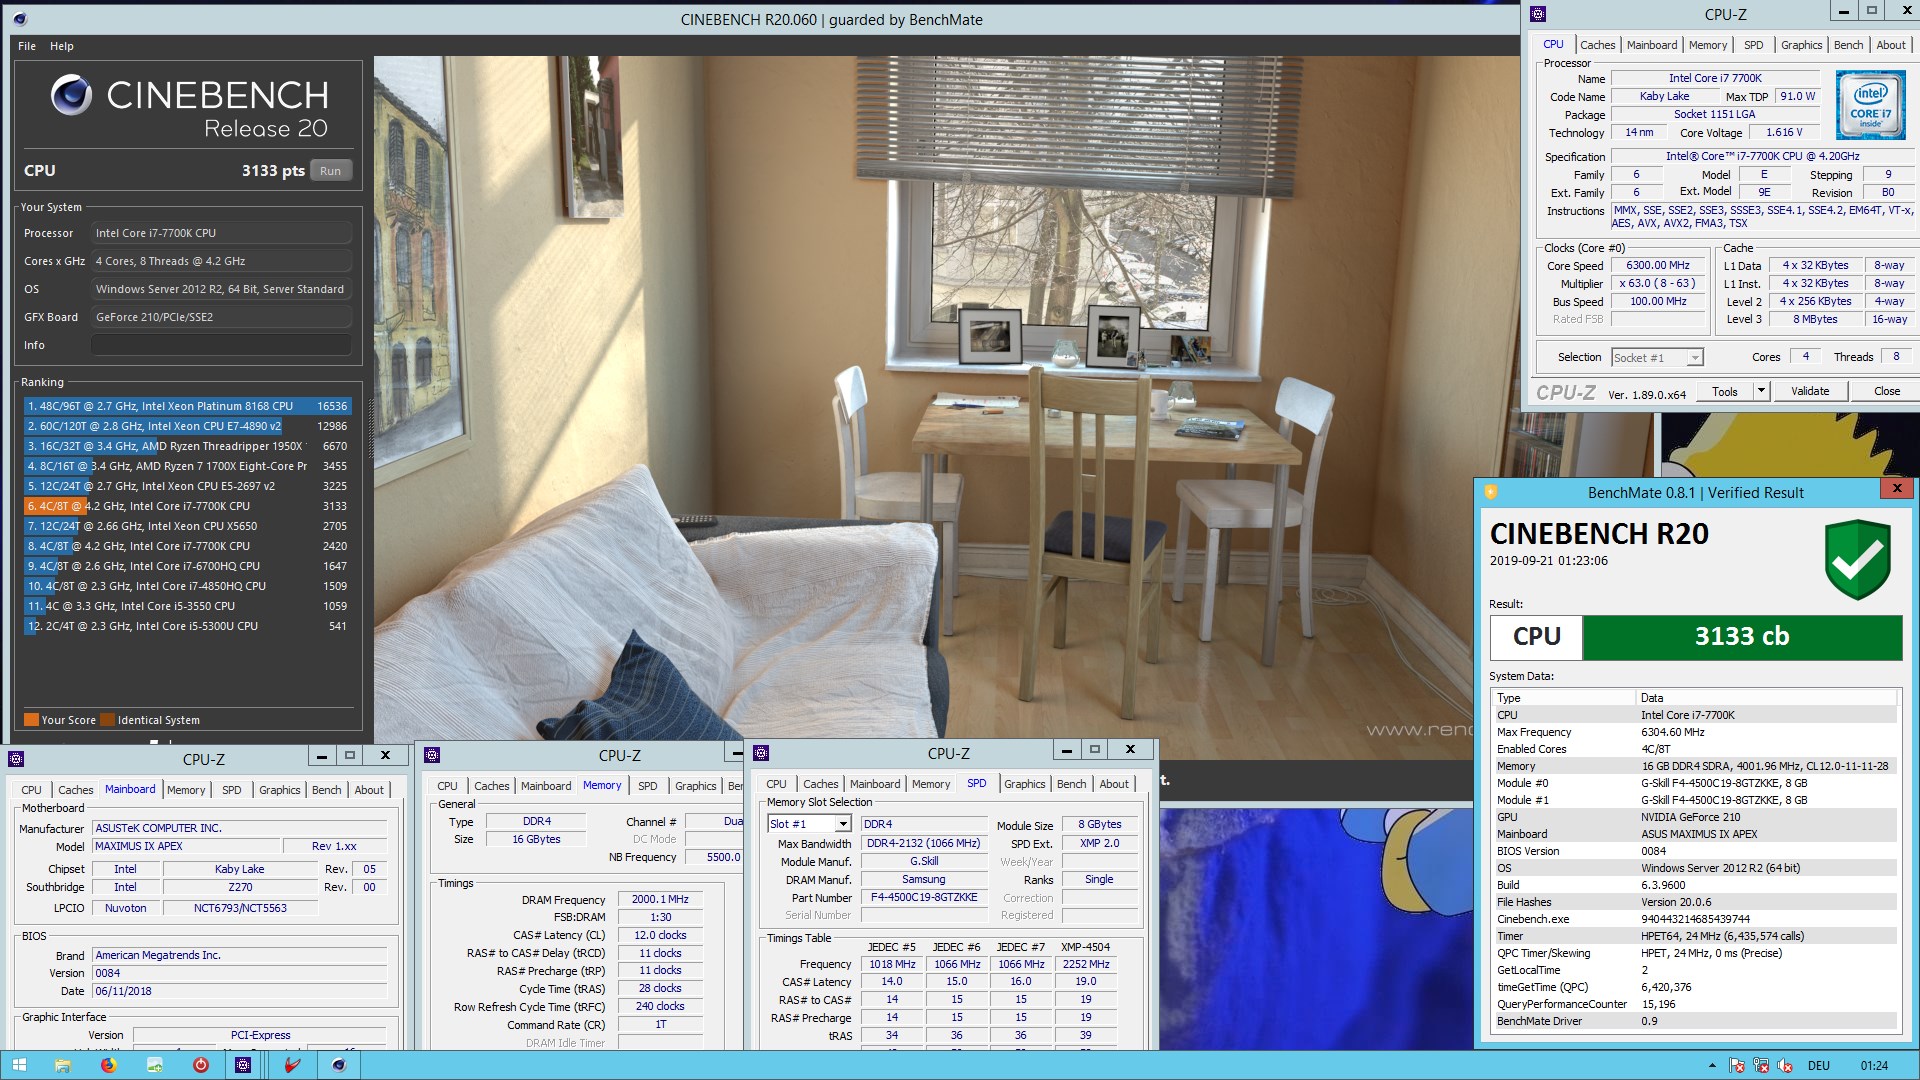Open the volume tray icon
The image size is (1920, 1080).
1785,1066
